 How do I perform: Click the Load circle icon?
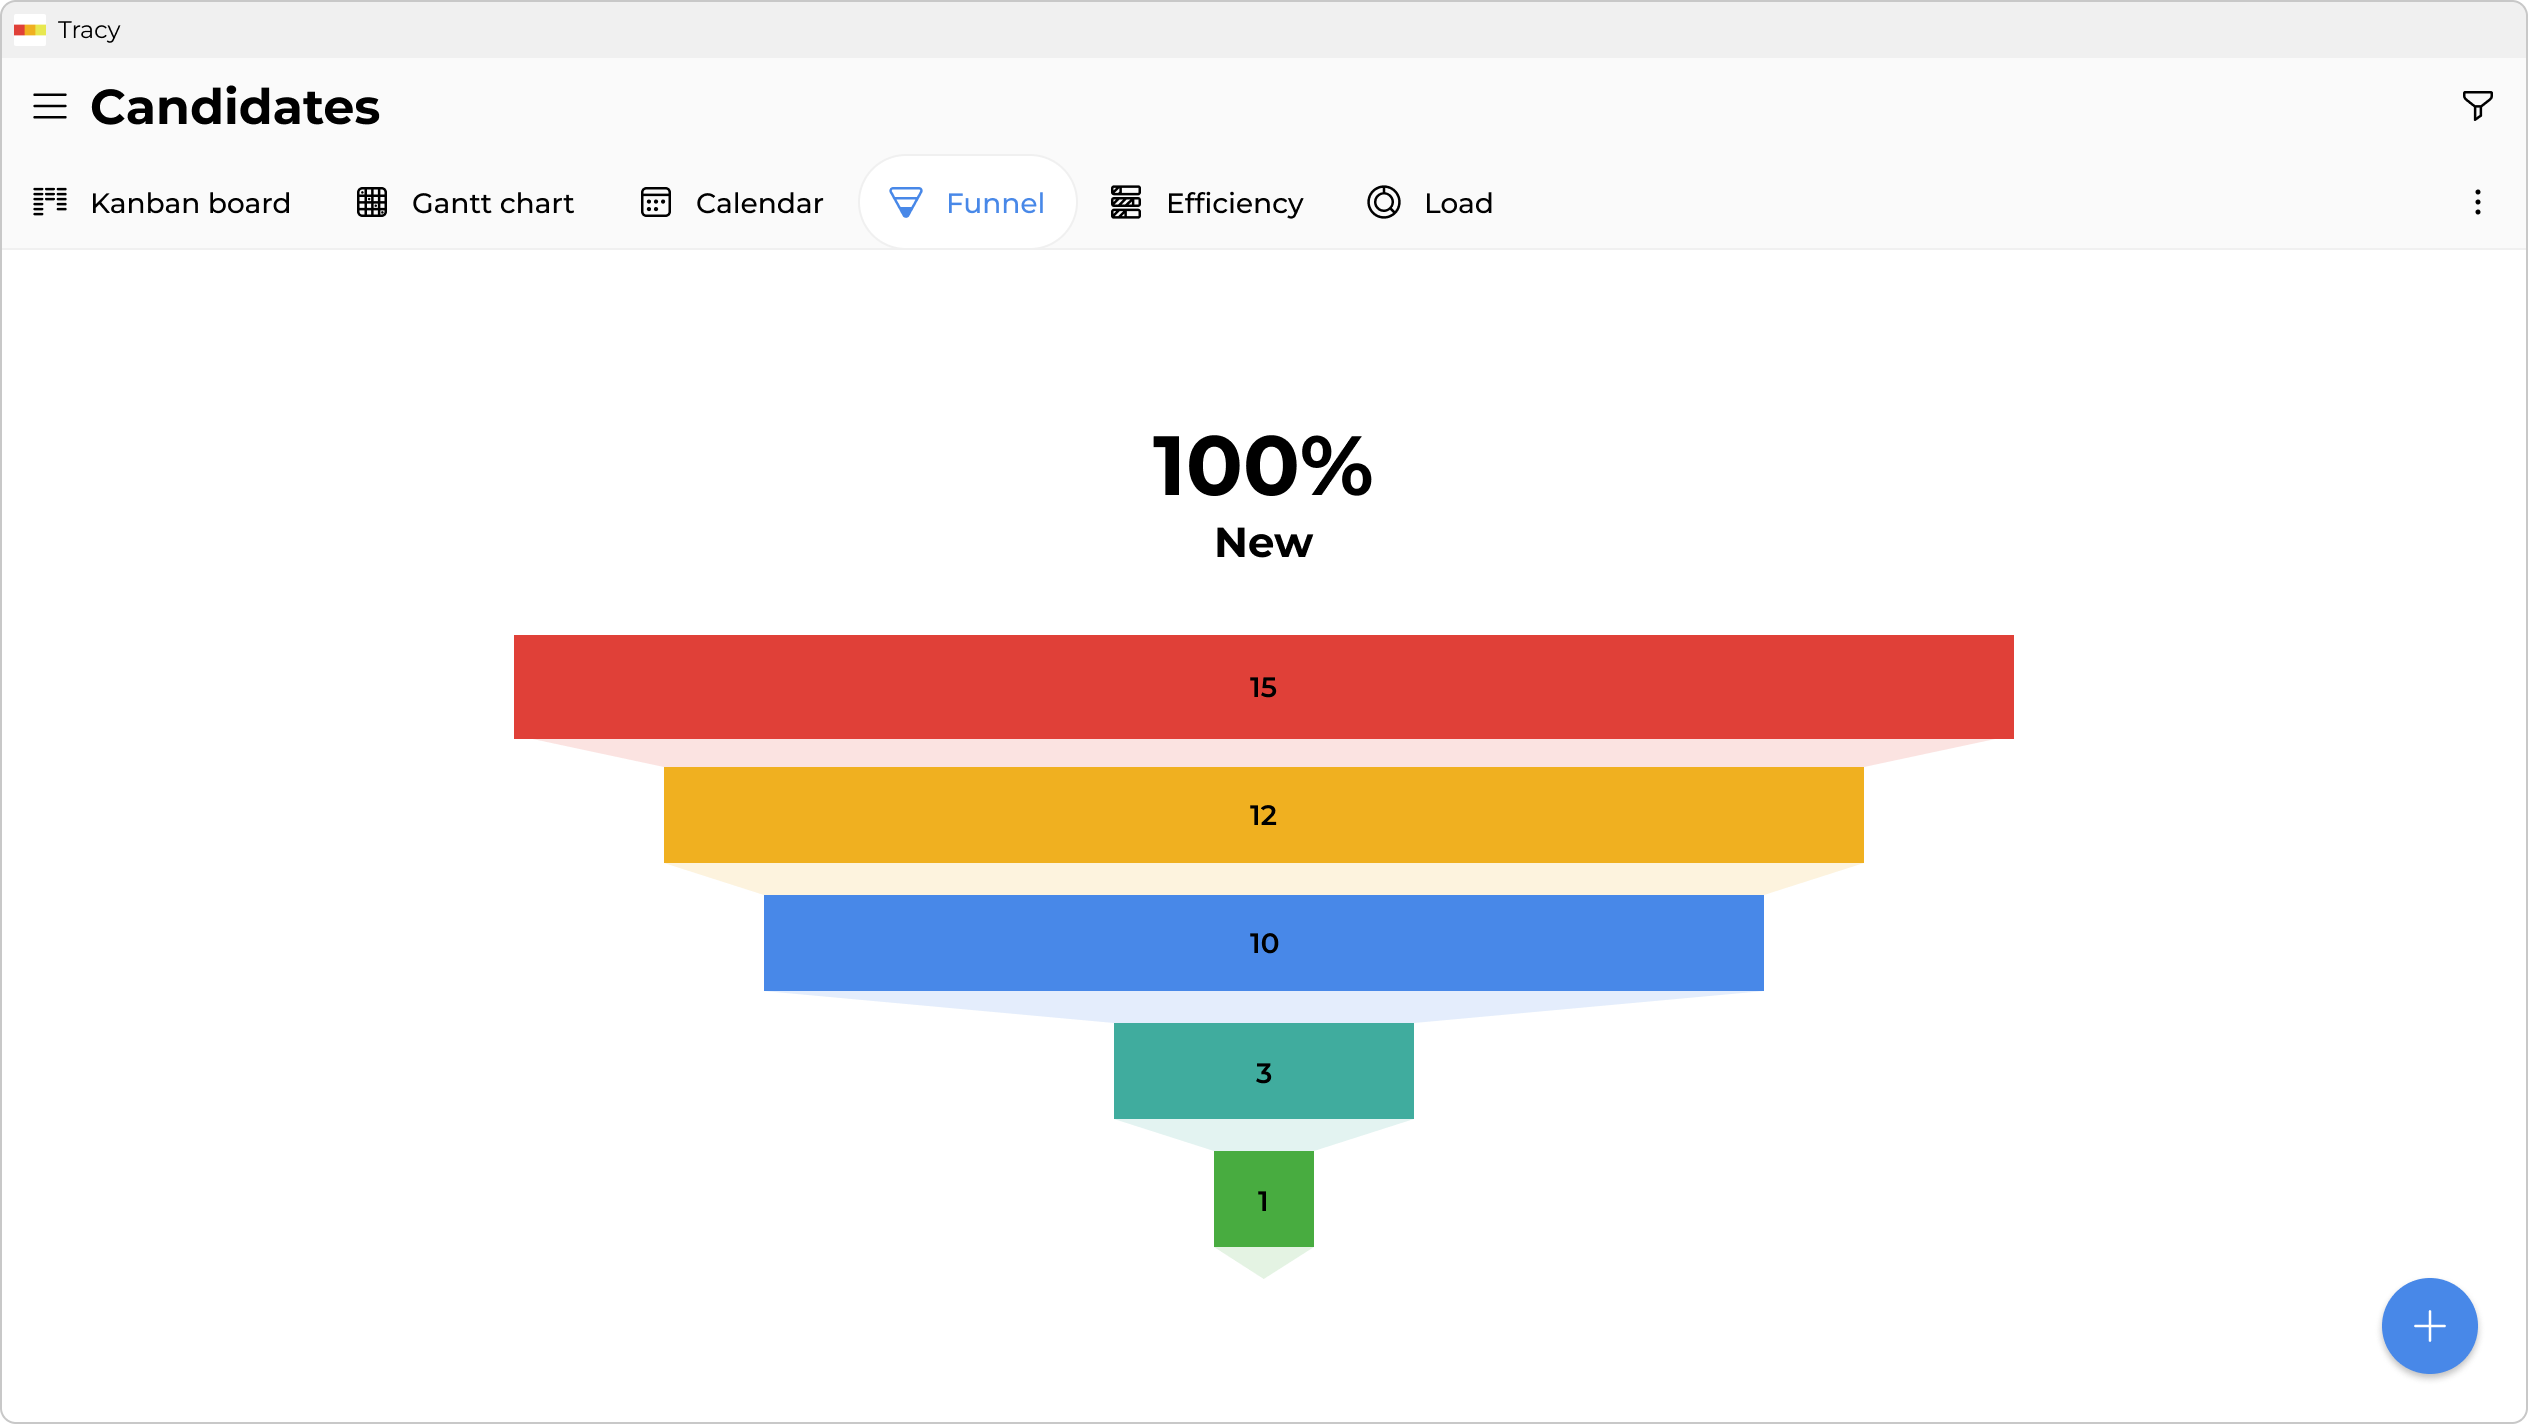(x=1384, y=202)
